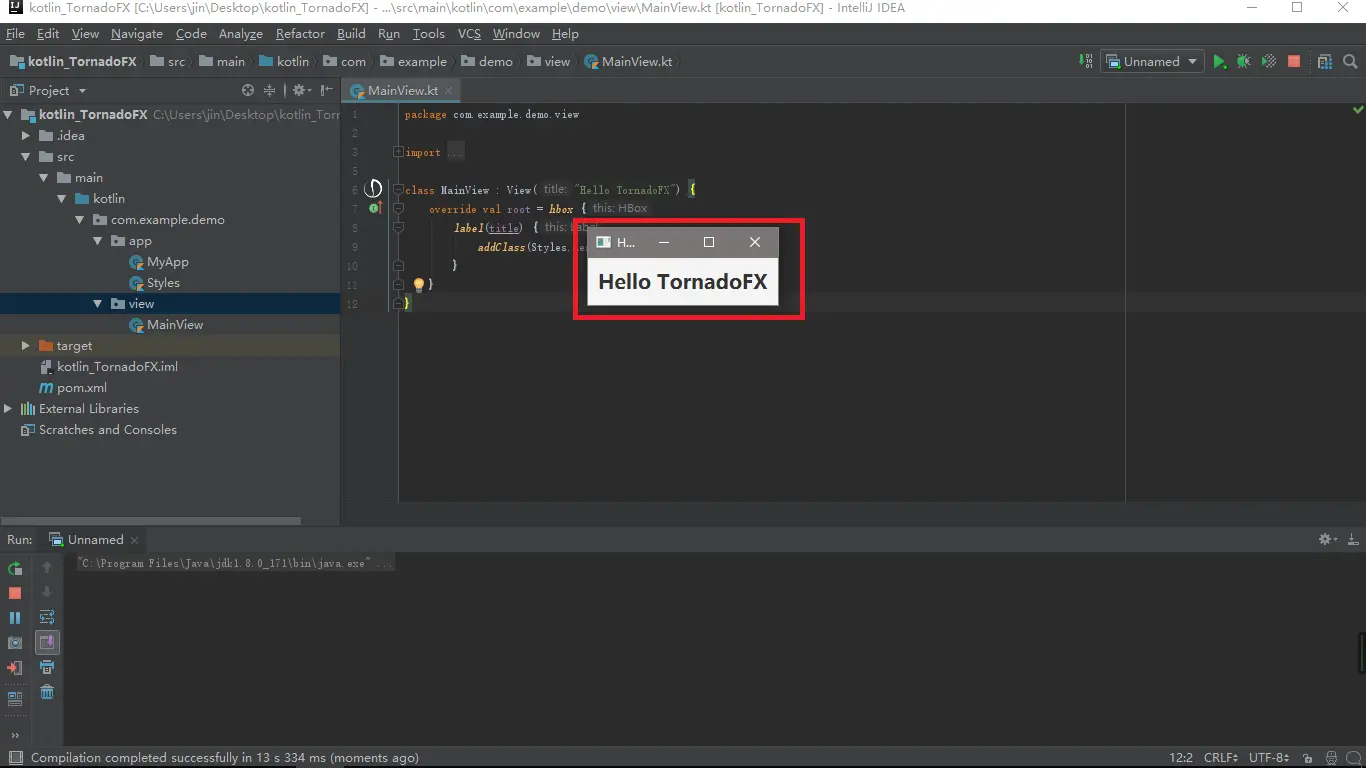
Task: Click the more actions chevron in Run panel
Action: coord(15,735)
